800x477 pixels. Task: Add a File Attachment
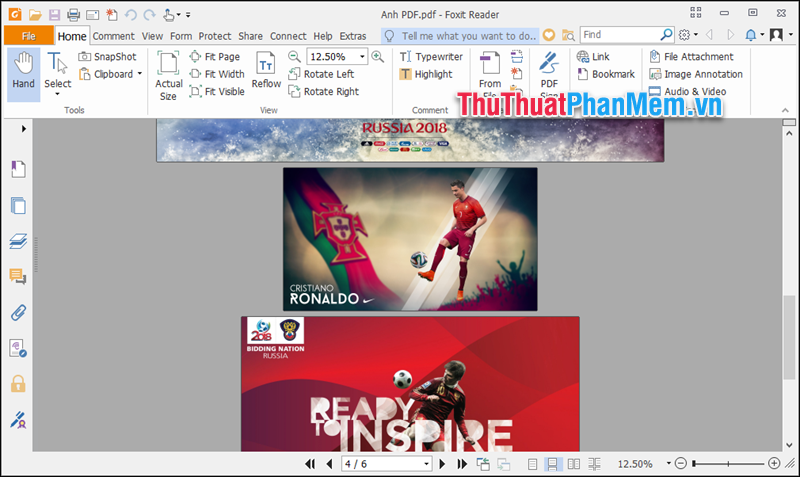click(691, 57)
